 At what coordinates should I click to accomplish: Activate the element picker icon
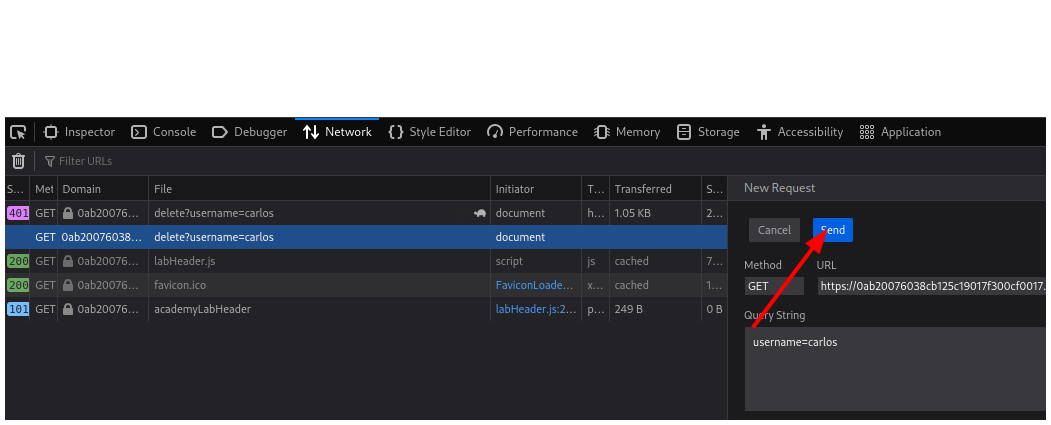point(18,132)
